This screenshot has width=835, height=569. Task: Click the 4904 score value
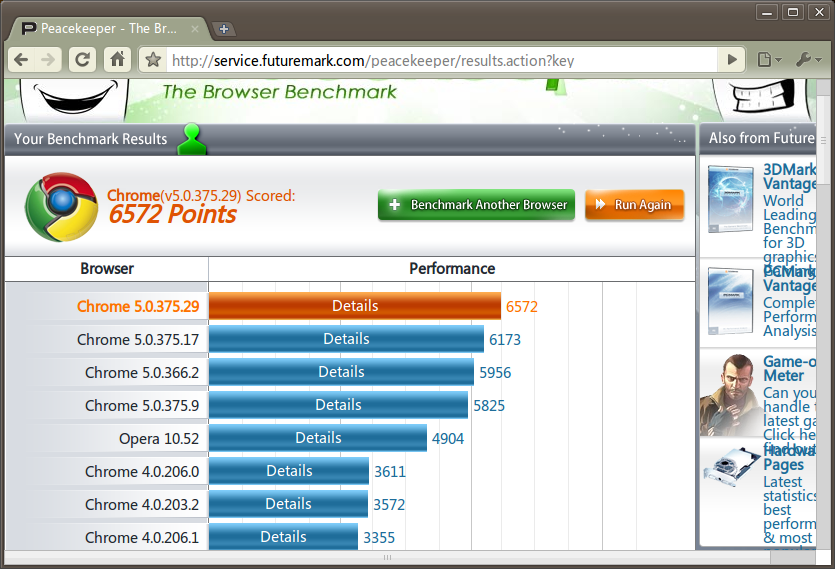point(448,439)
